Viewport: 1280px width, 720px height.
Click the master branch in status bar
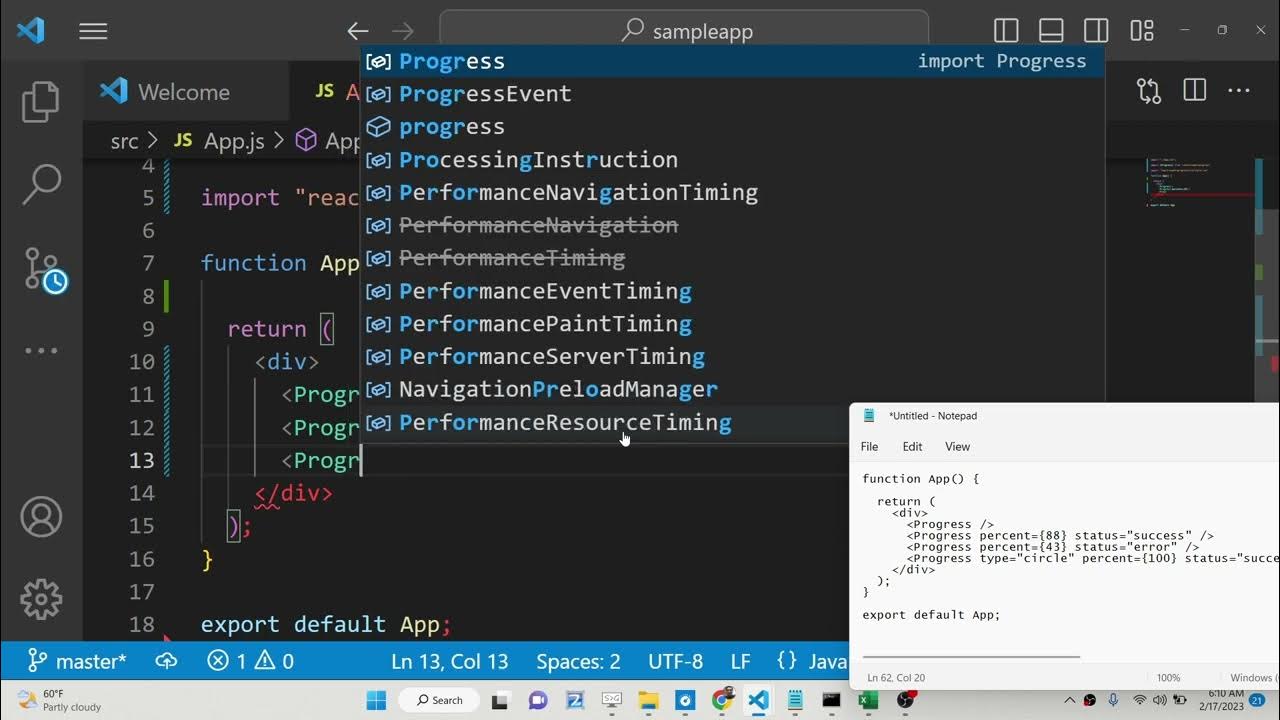coord(78,661)
